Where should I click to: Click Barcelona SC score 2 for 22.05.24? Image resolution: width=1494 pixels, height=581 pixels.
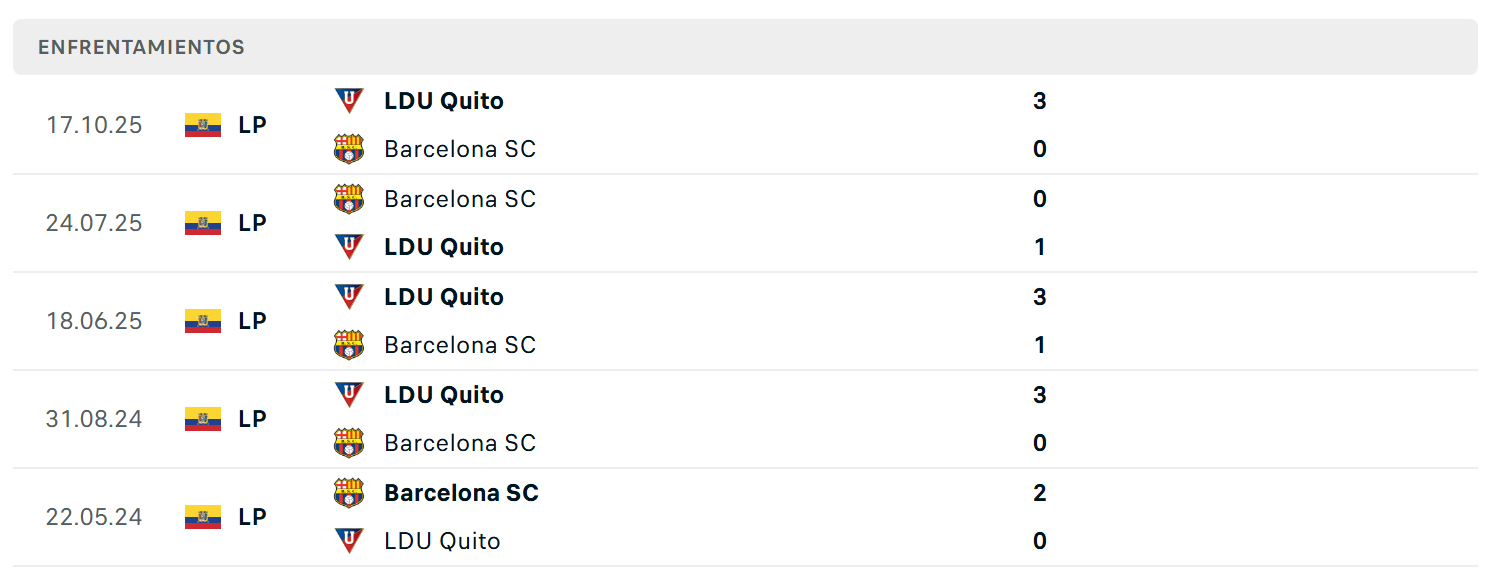point(1040,493)
